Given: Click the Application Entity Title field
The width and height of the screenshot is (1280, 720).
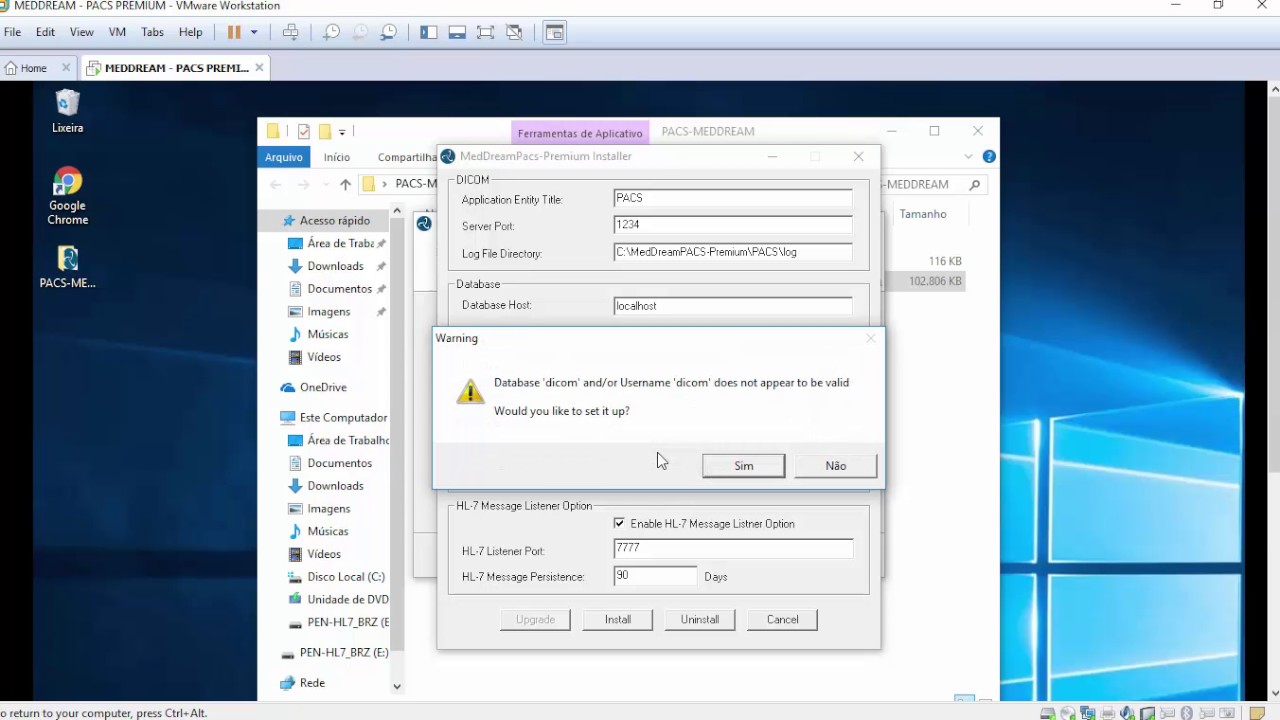Looking at the screenshot, I should click(733, 198).
